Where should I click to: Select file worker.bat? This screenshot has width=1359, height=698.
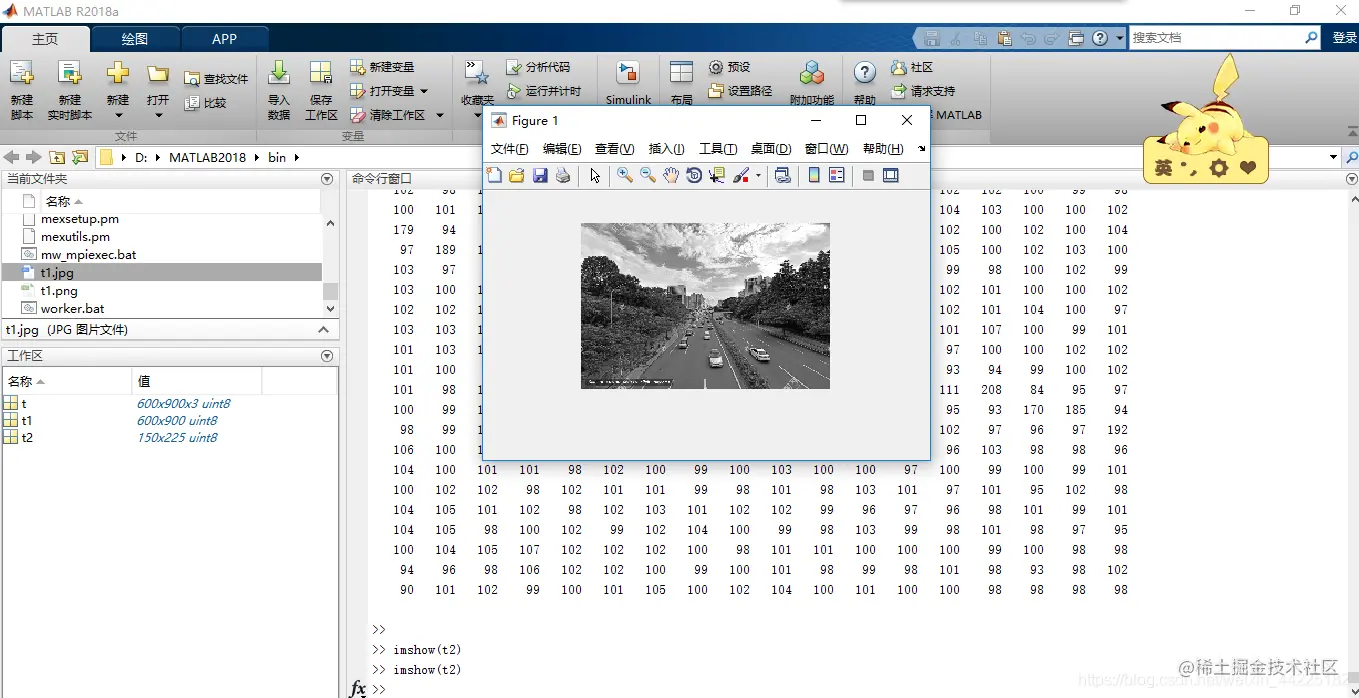coord(72,309)
